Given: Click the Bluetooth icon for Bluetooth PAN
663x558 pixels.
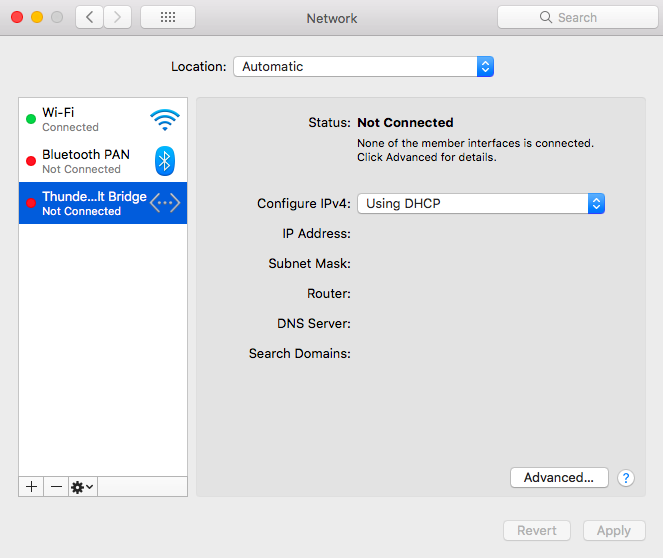Looking at the screenshot, I should pyautogui.click(x=165, y=161).
